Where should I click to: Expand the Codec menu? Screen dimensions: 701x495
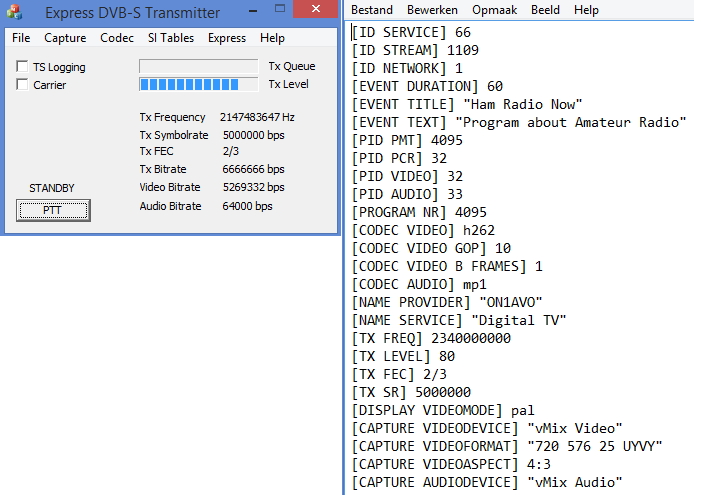[x=116, y=38]
